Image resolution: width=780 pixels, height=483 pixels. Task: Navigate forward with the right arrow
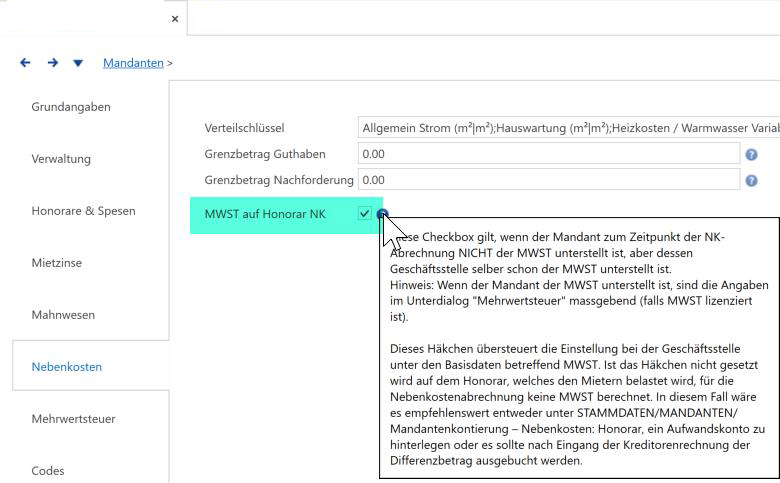[53, 63]
